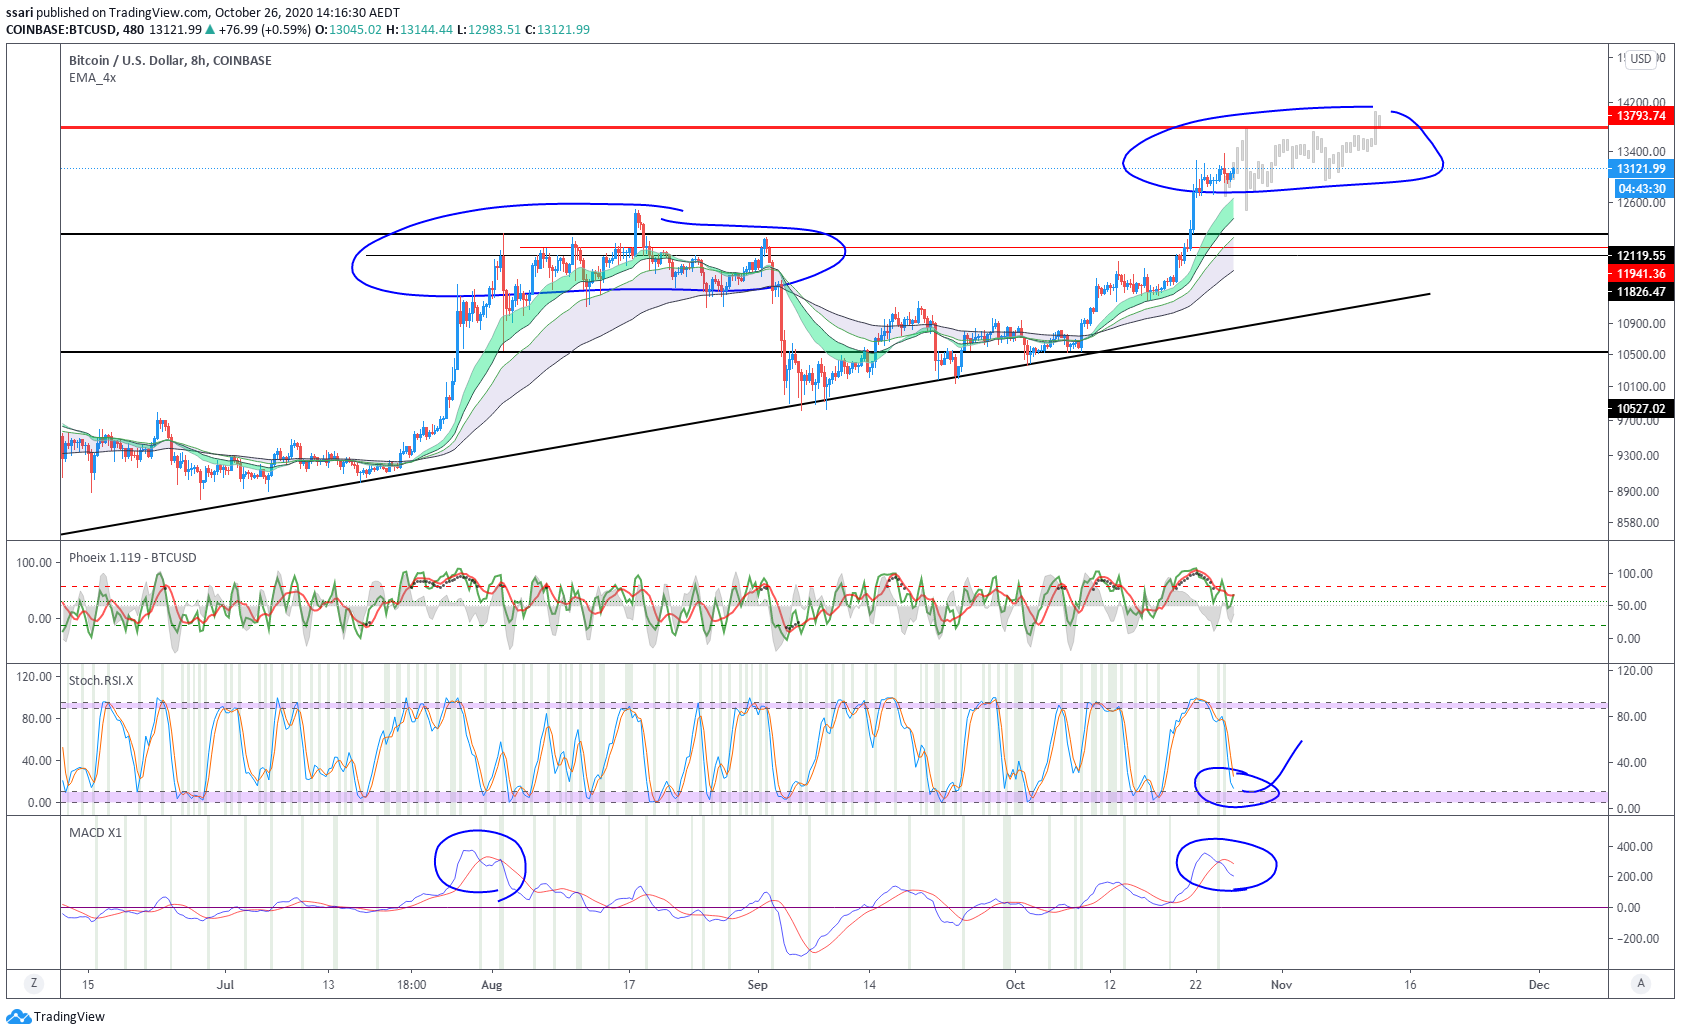
Task: Select the high value 13144.44
Action: click(x=426, y=30)
